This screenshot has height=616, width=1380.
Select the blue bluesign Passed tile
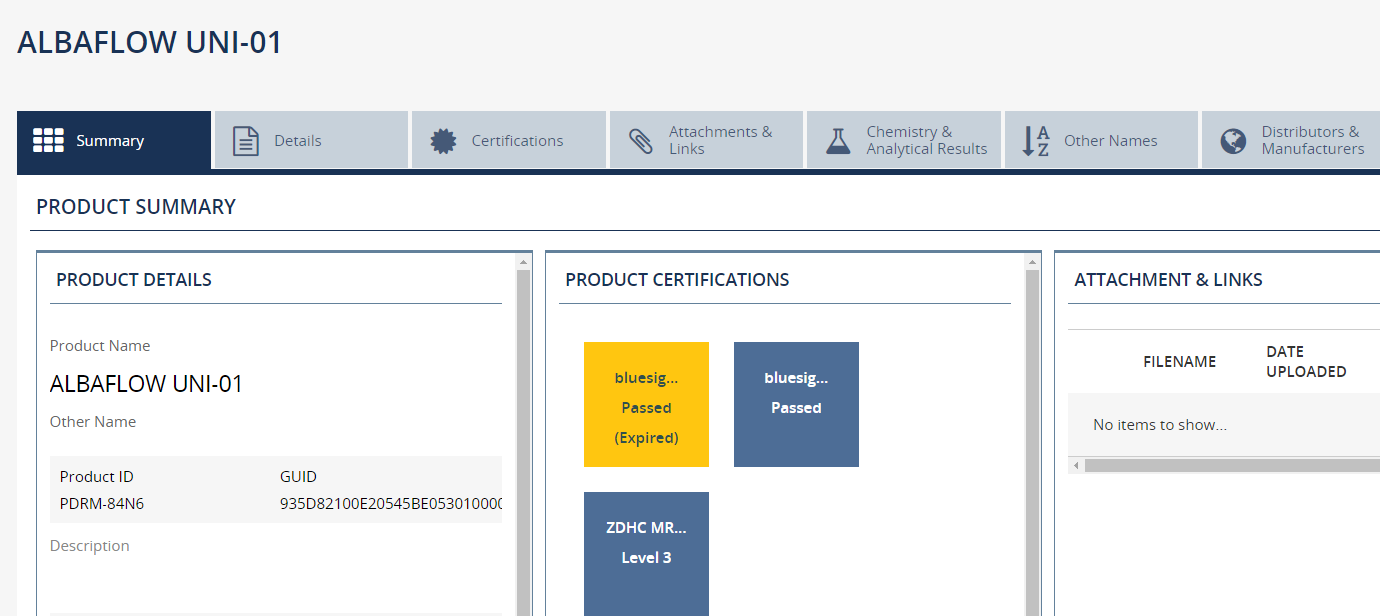(796, 404)
